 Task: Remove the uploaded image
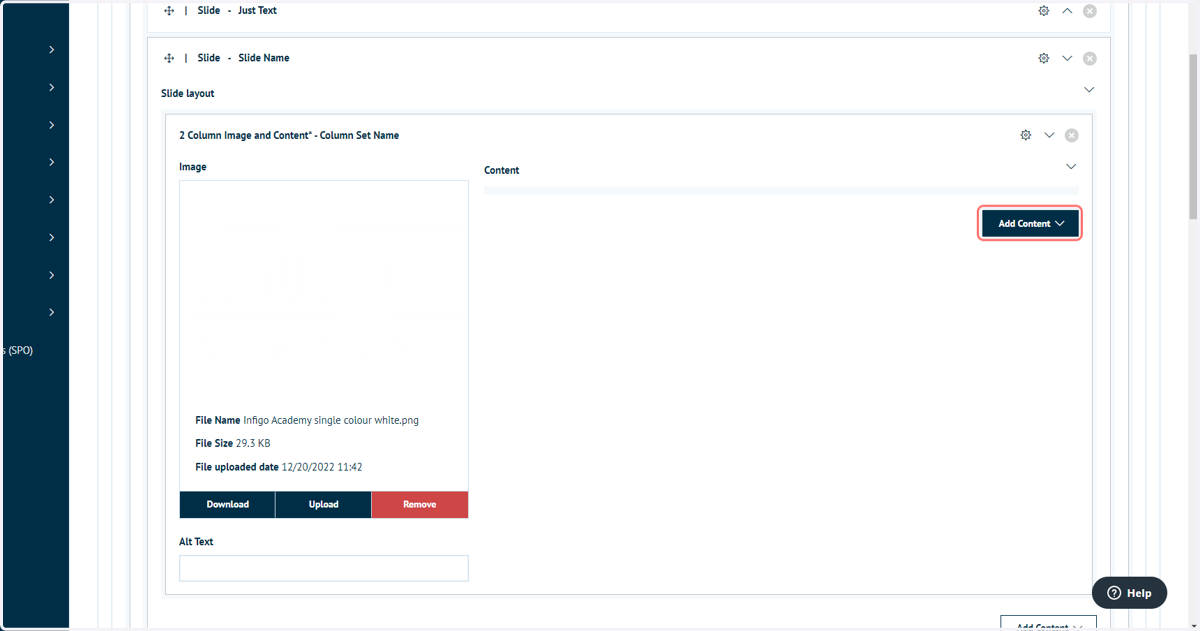pos(420,505)
